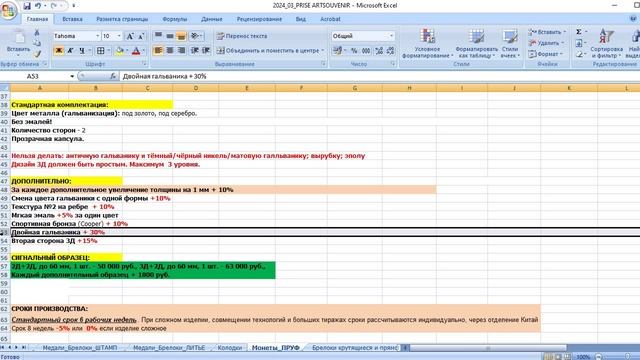Image resolution: width=640 pixels, height=360 pixels.
Task: Apply the thousands separator (000) style
Action: [x=366, y=51]
